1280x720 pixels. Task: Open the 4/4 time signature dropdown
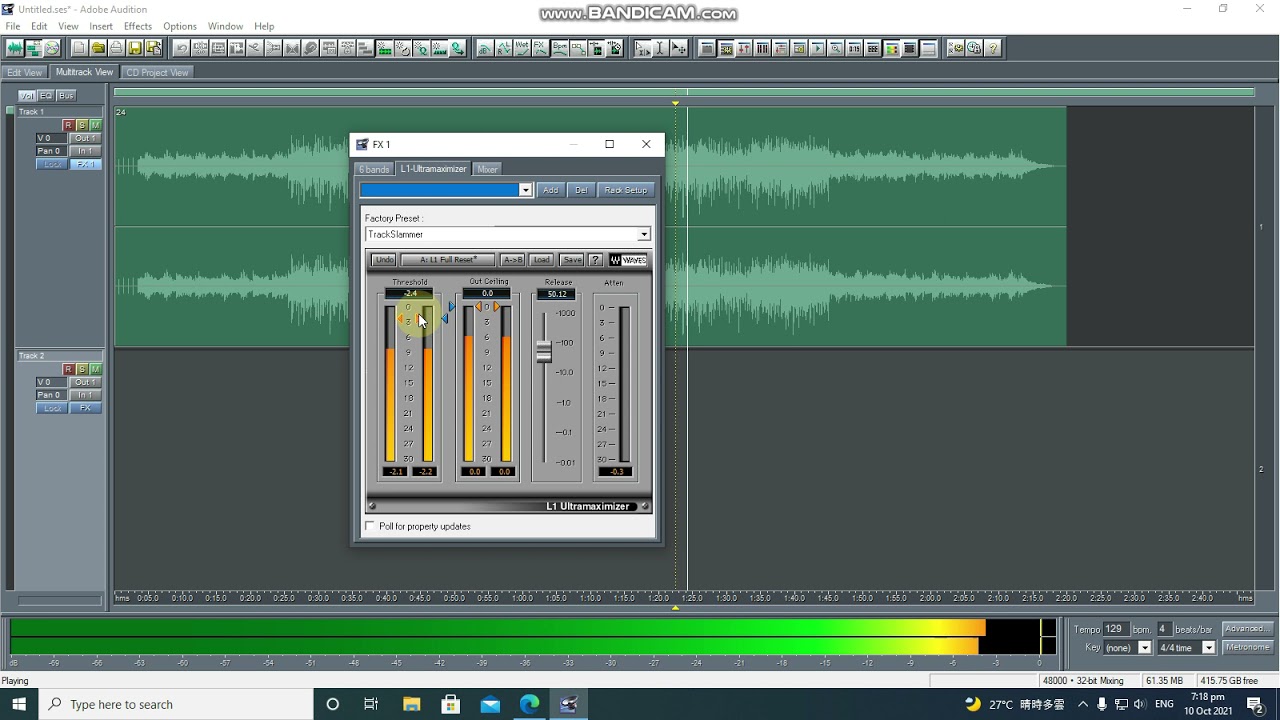(x=1208, y=648)
